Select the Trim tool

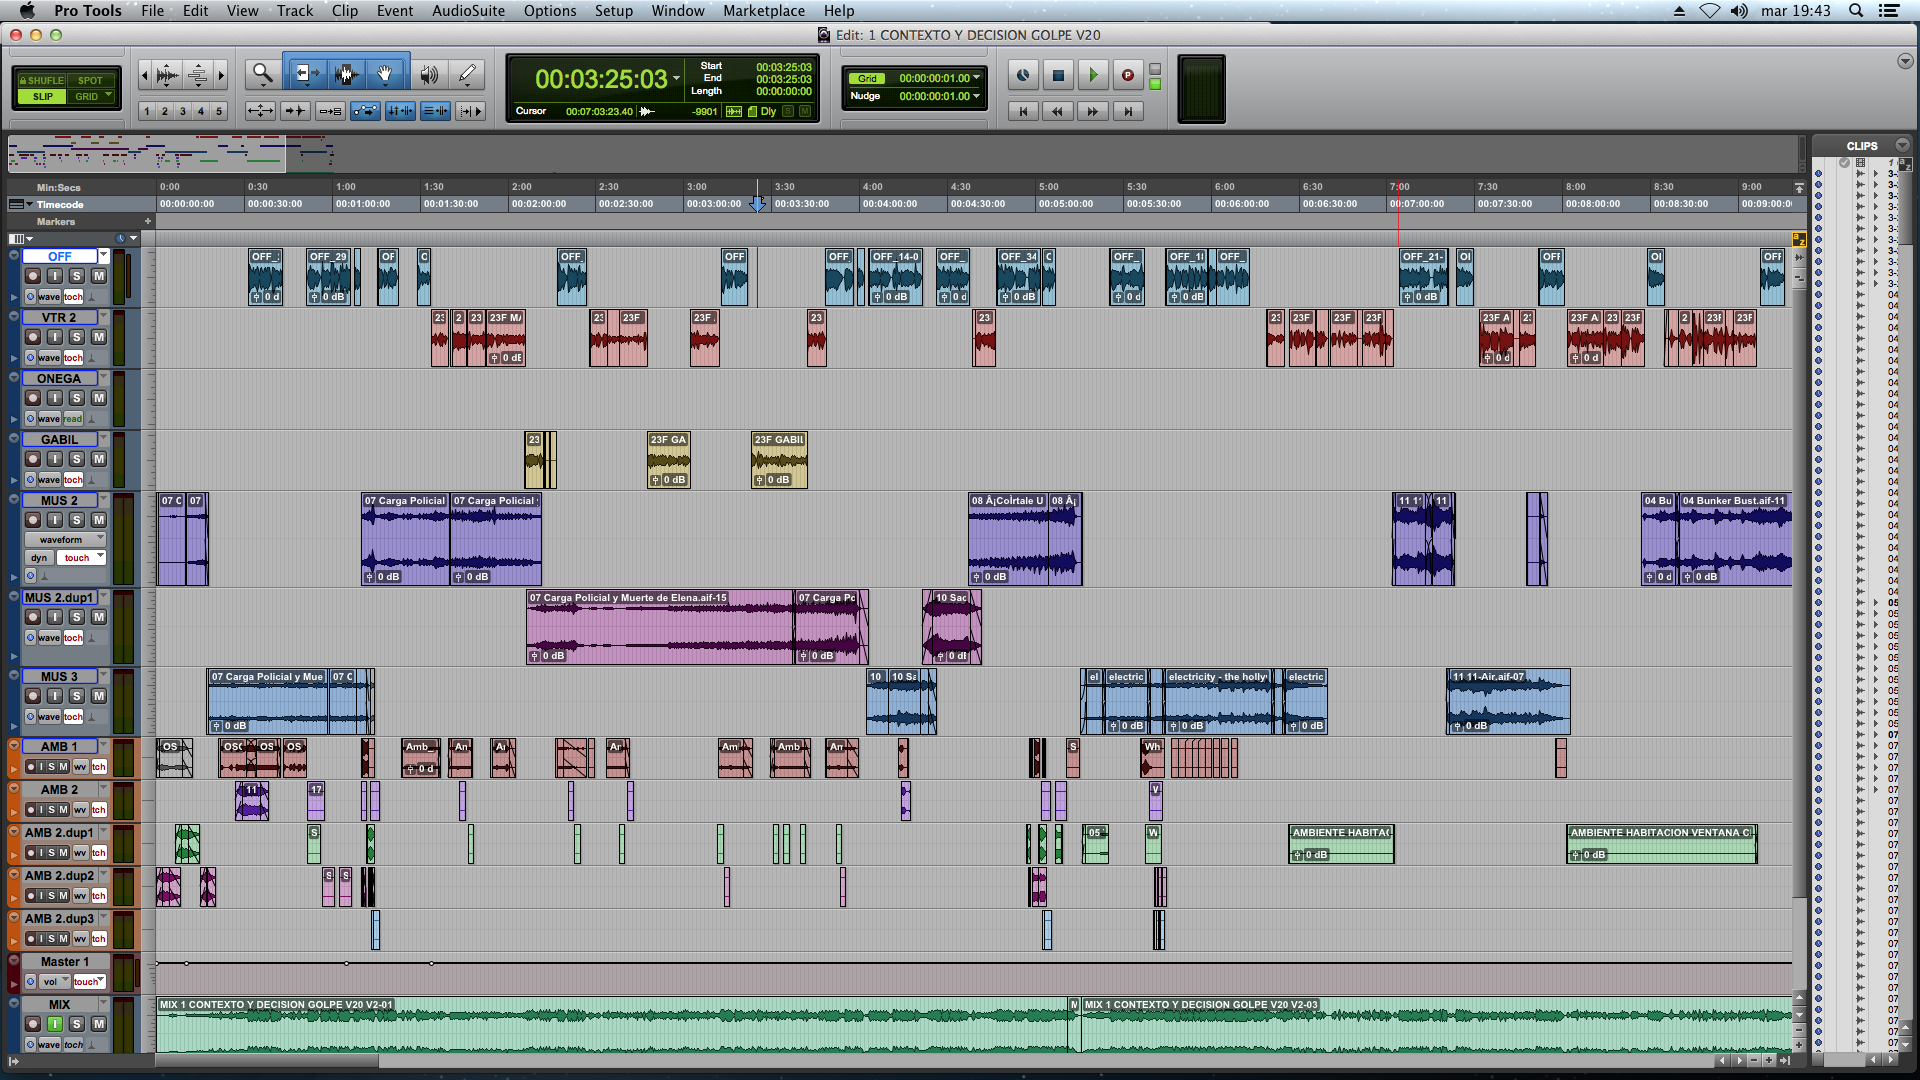[x=306, y=74]
